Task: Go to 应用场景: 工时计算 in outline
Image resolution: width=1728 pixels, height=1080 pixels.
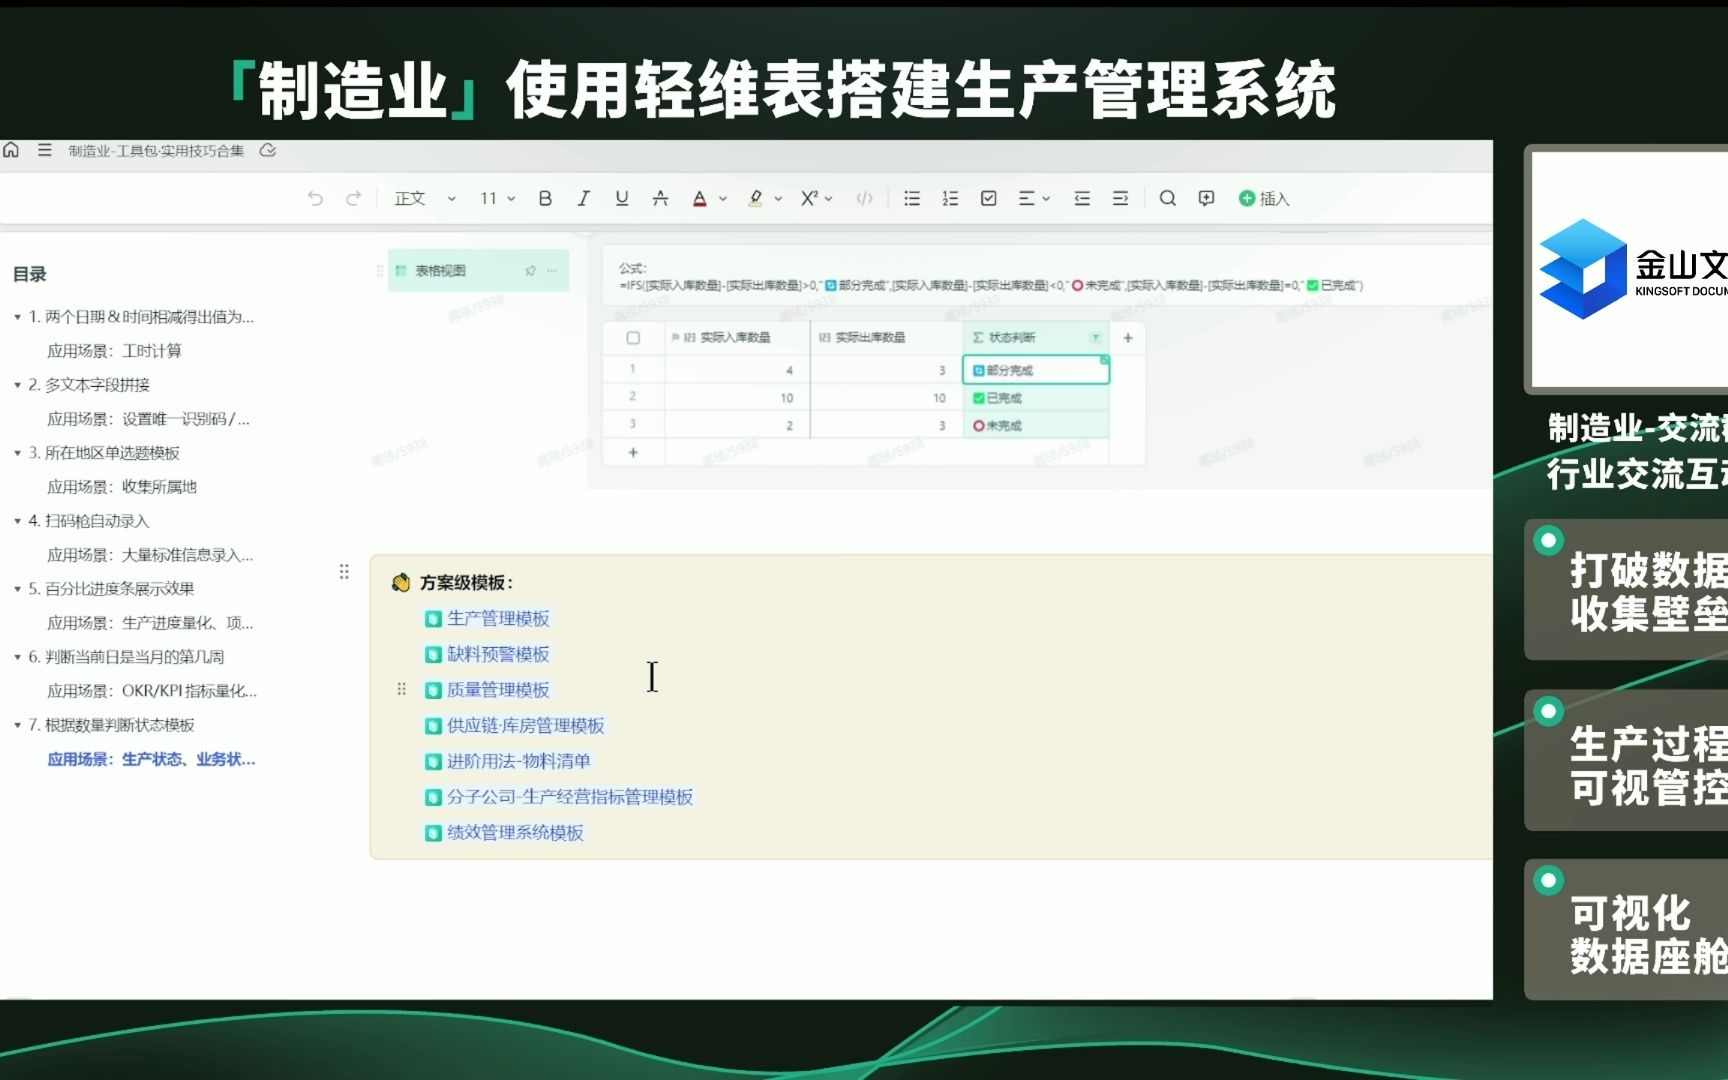Action: pyautogui.click(x=114, y=351)
